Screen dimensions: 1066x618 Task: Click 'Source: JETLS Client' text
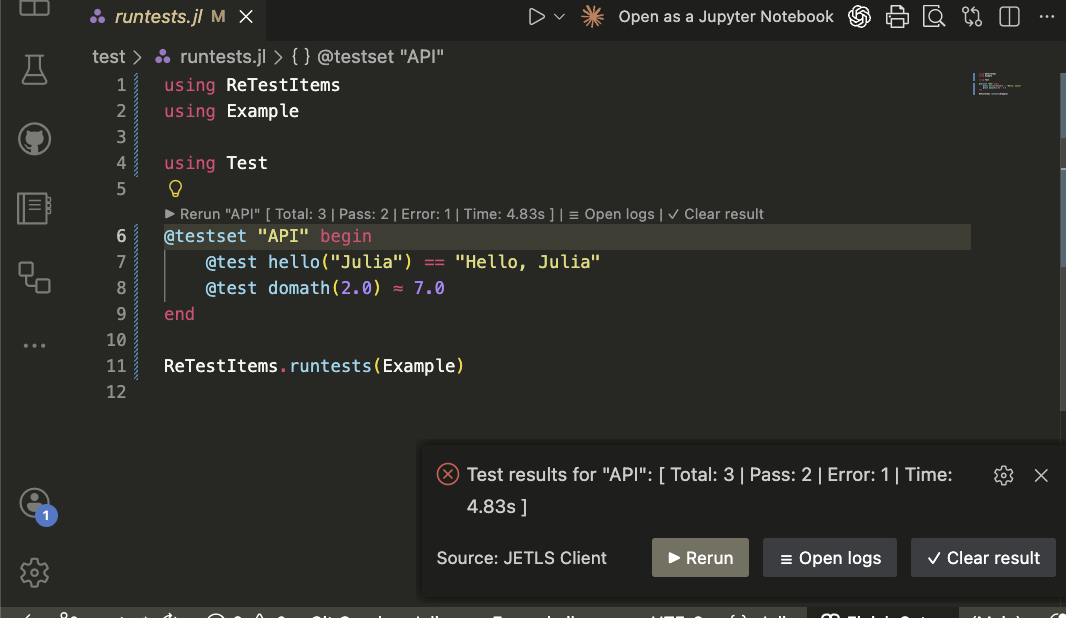point(521,557)
